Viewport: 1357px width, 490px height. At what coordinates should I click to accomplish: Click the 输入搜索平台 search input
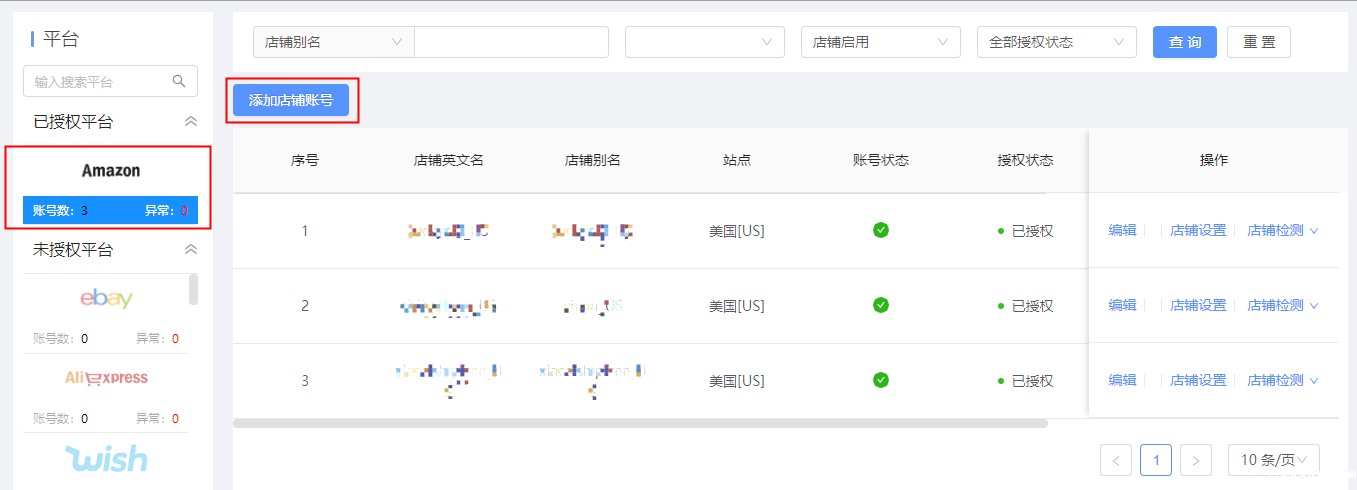click(x=100, y=81)
